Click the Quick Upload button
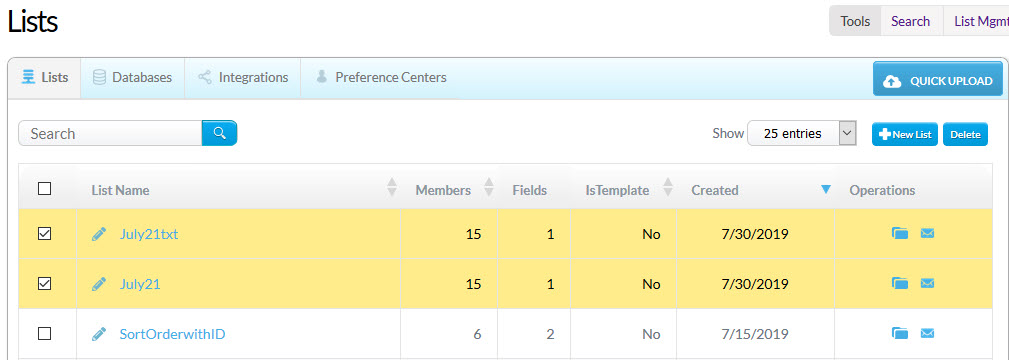This screenshot has width=1009, height=360. [938, 79]
